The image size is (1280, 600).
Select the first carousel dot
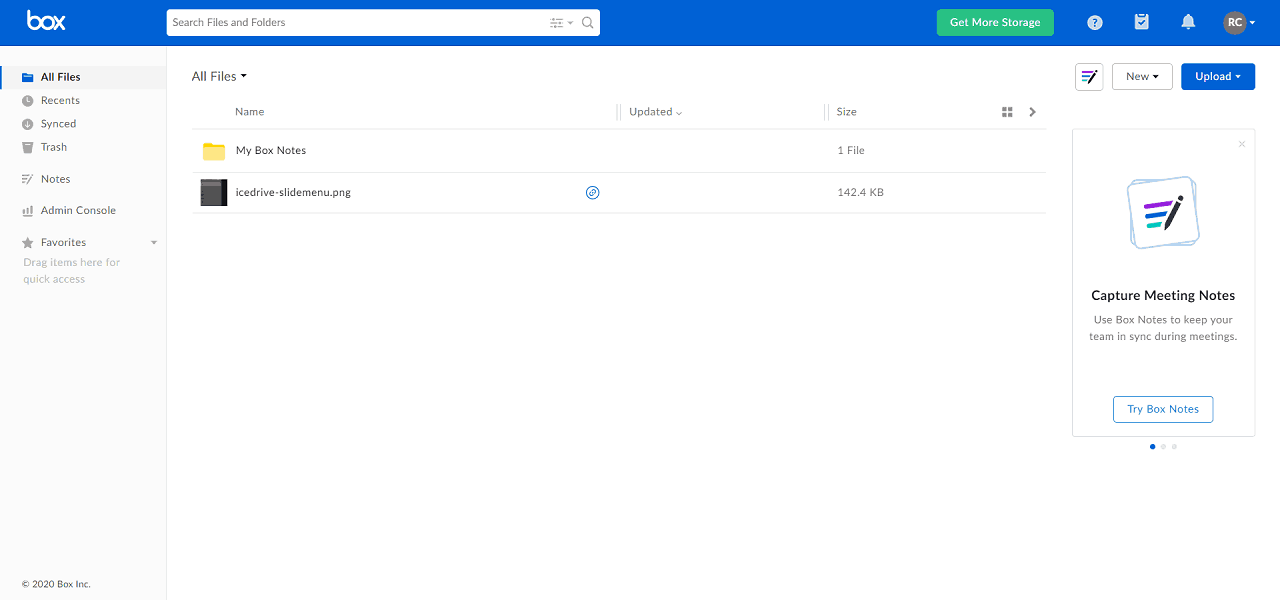1152,446
